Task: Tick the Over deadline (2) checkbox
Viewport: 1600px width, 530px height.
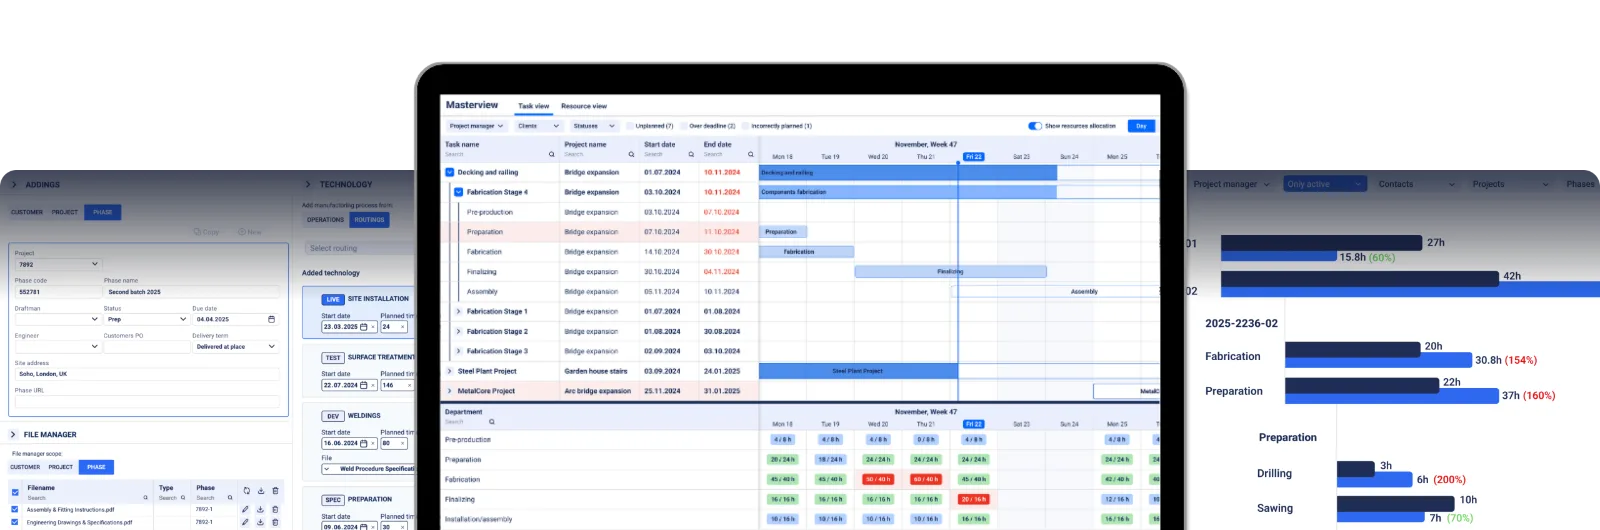Action: click(684, 126)
